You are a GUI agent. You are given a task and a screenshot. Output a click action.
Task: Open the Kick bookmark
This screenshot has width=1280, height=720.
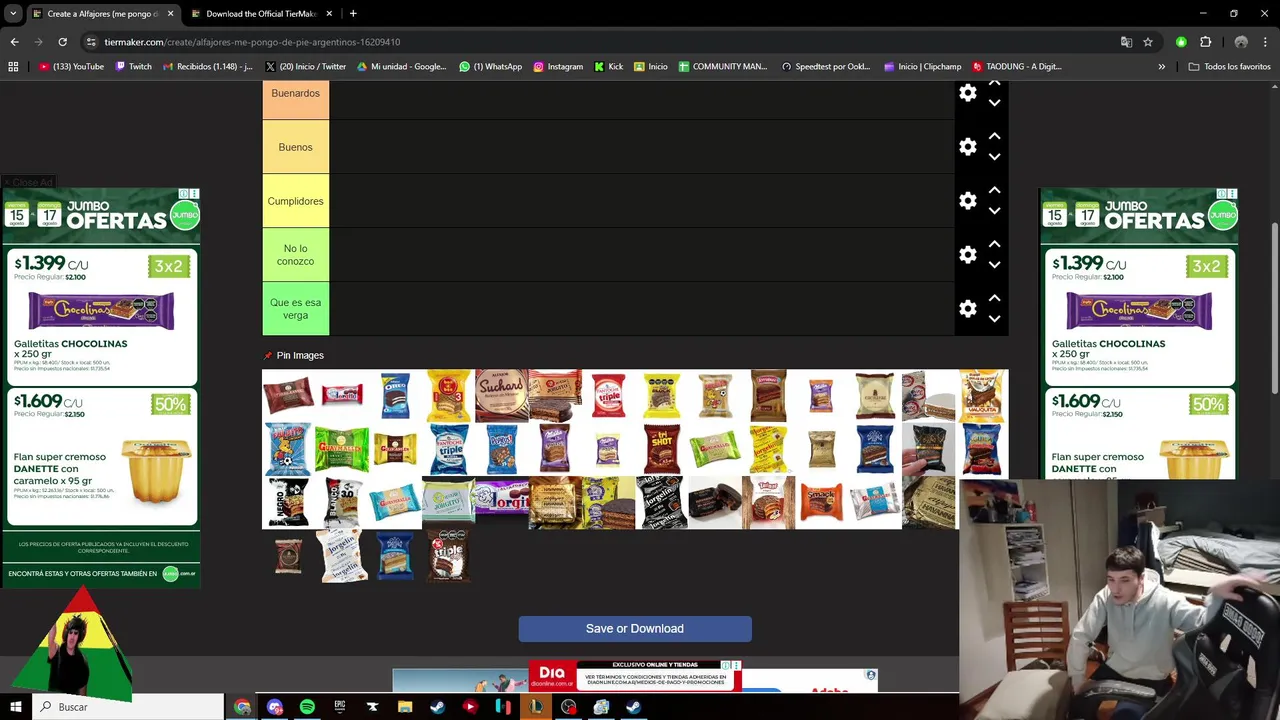click(608, 67)
